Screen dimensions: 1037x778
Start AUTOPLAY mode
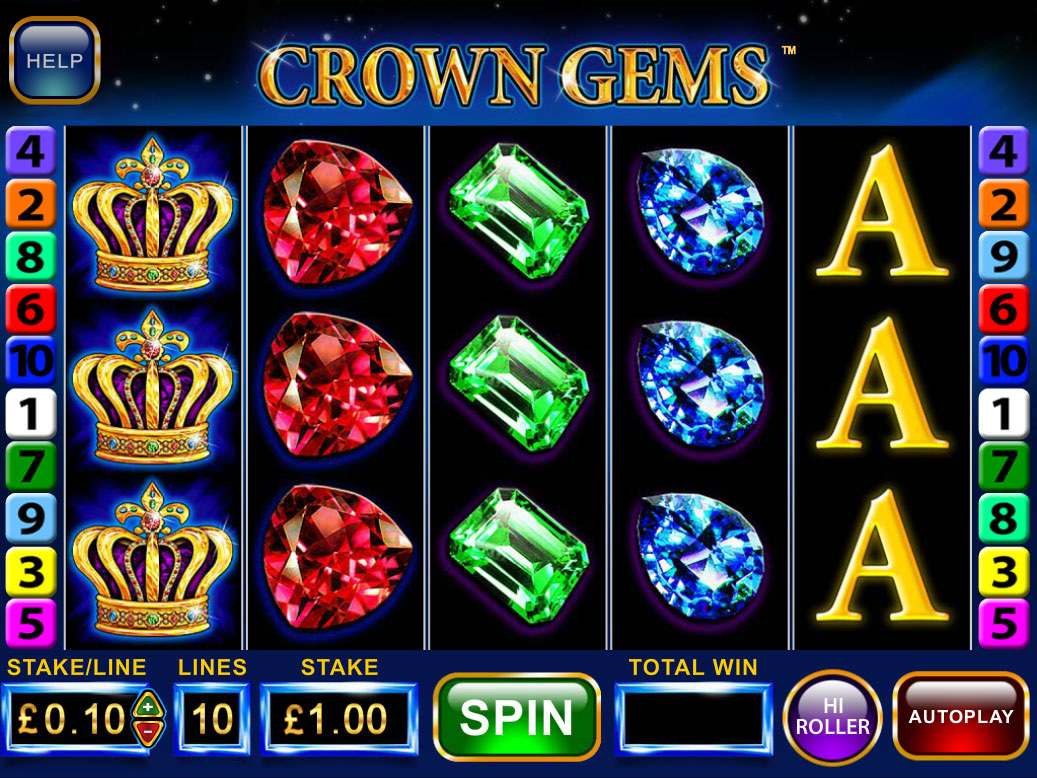tap(960, 716)
